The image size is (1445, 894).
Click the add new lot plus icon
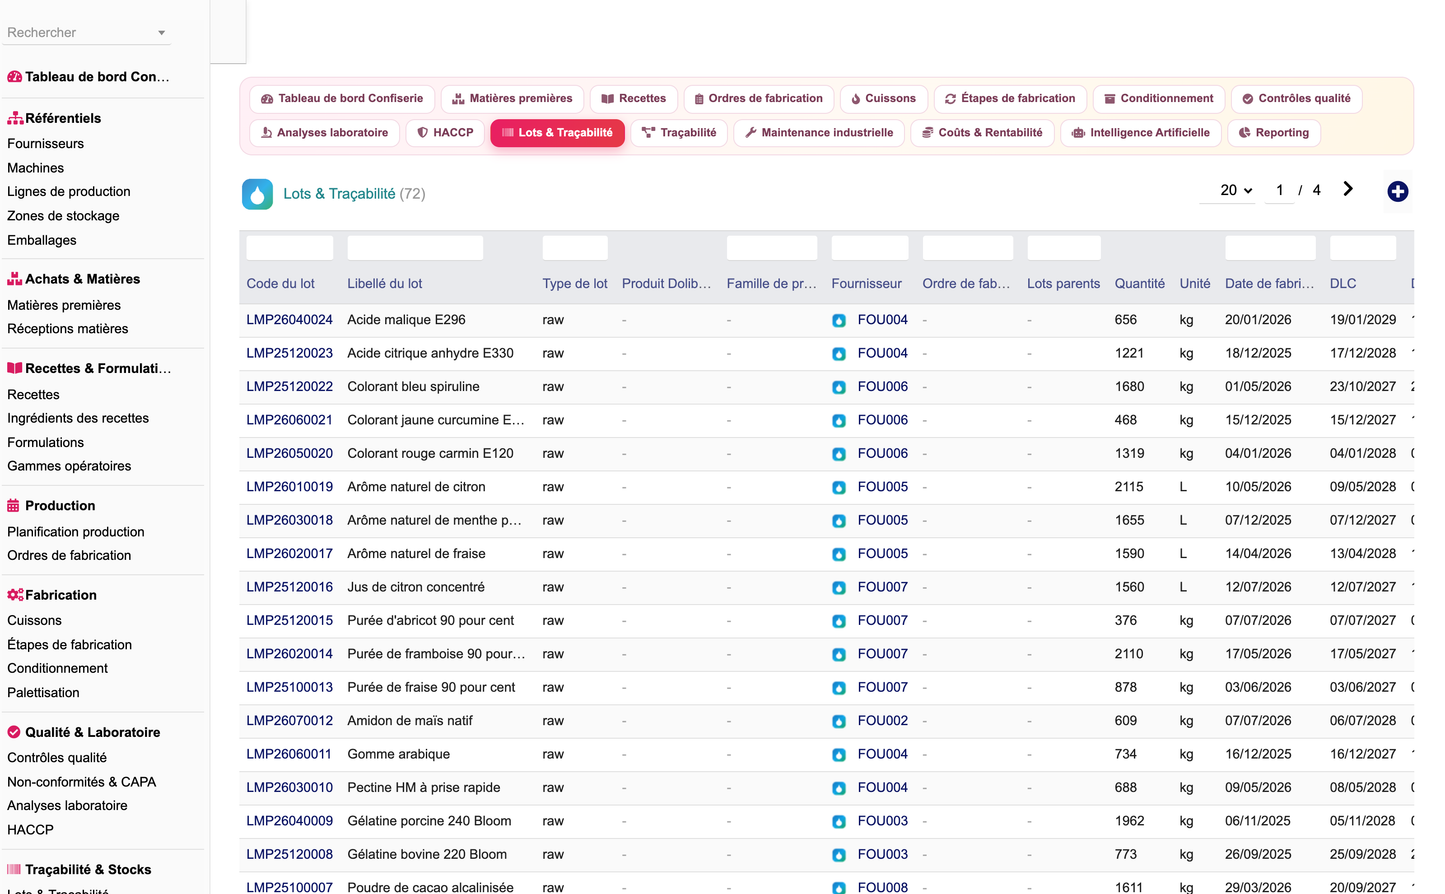[1397, 191]
